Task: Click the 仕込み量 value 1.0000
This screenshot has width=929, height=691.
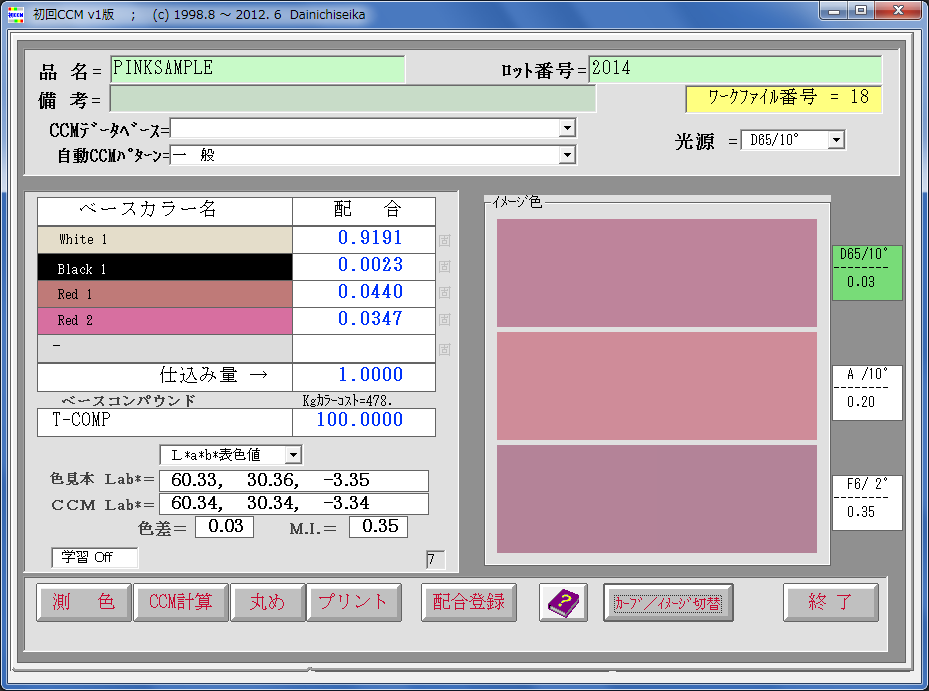Action: pyautogui.click(x=364, y=376)
